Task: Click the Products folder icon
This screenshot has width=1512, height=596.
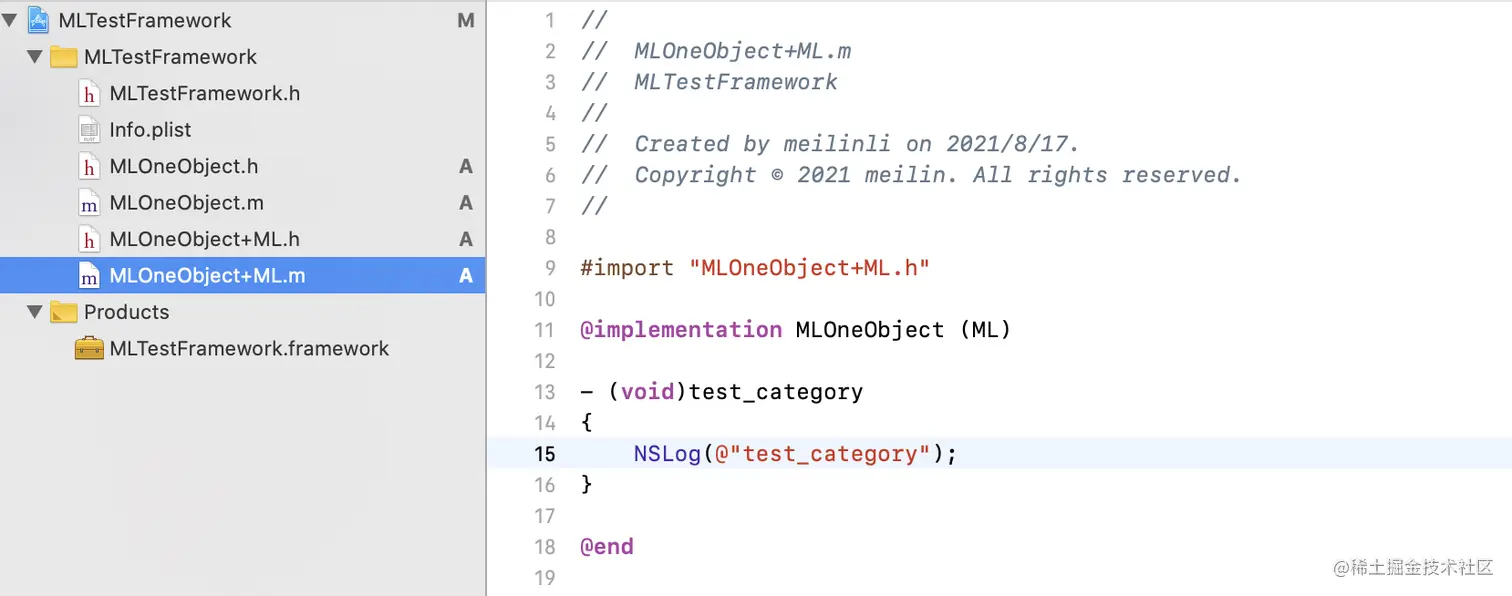Action: (64, 312)
